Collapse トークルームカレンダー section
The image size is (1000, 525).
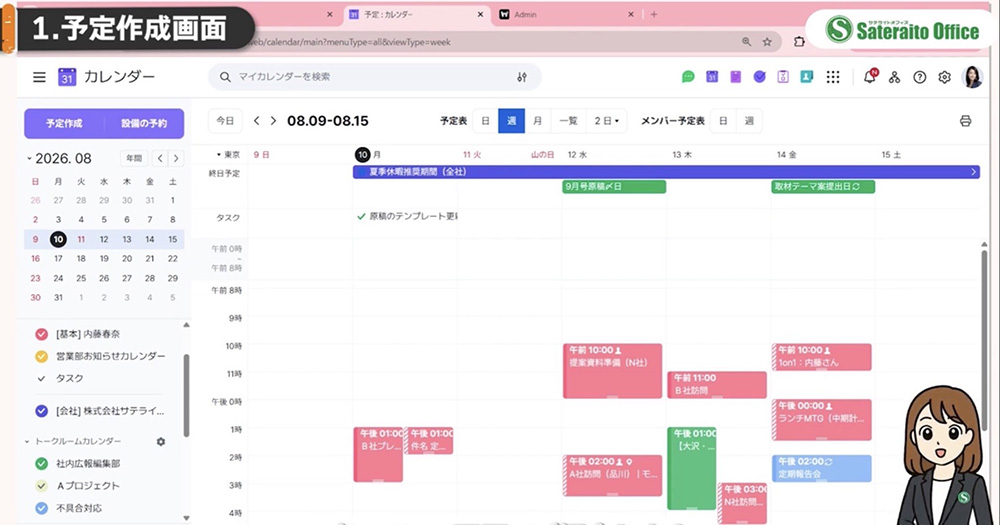pyautogui.click(x=27, y=441)
